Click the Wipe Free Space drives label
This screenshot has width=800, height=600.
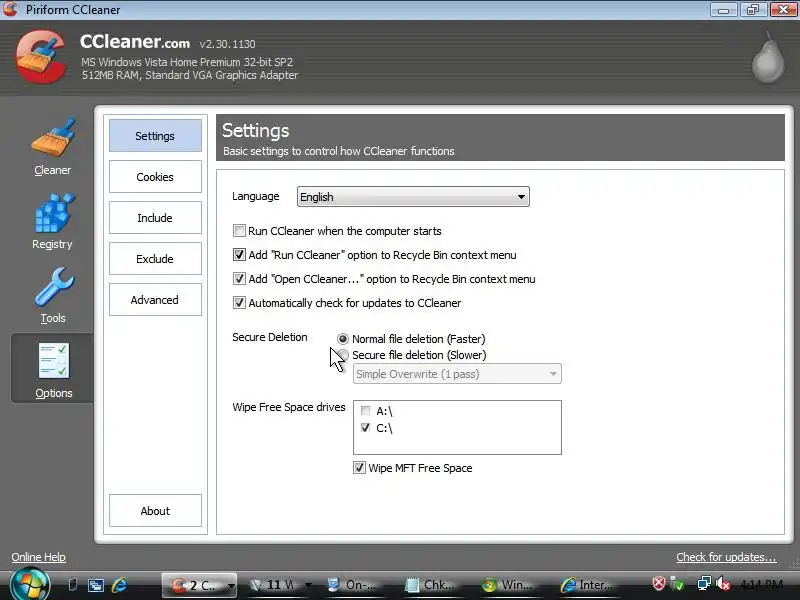(289, 407)
